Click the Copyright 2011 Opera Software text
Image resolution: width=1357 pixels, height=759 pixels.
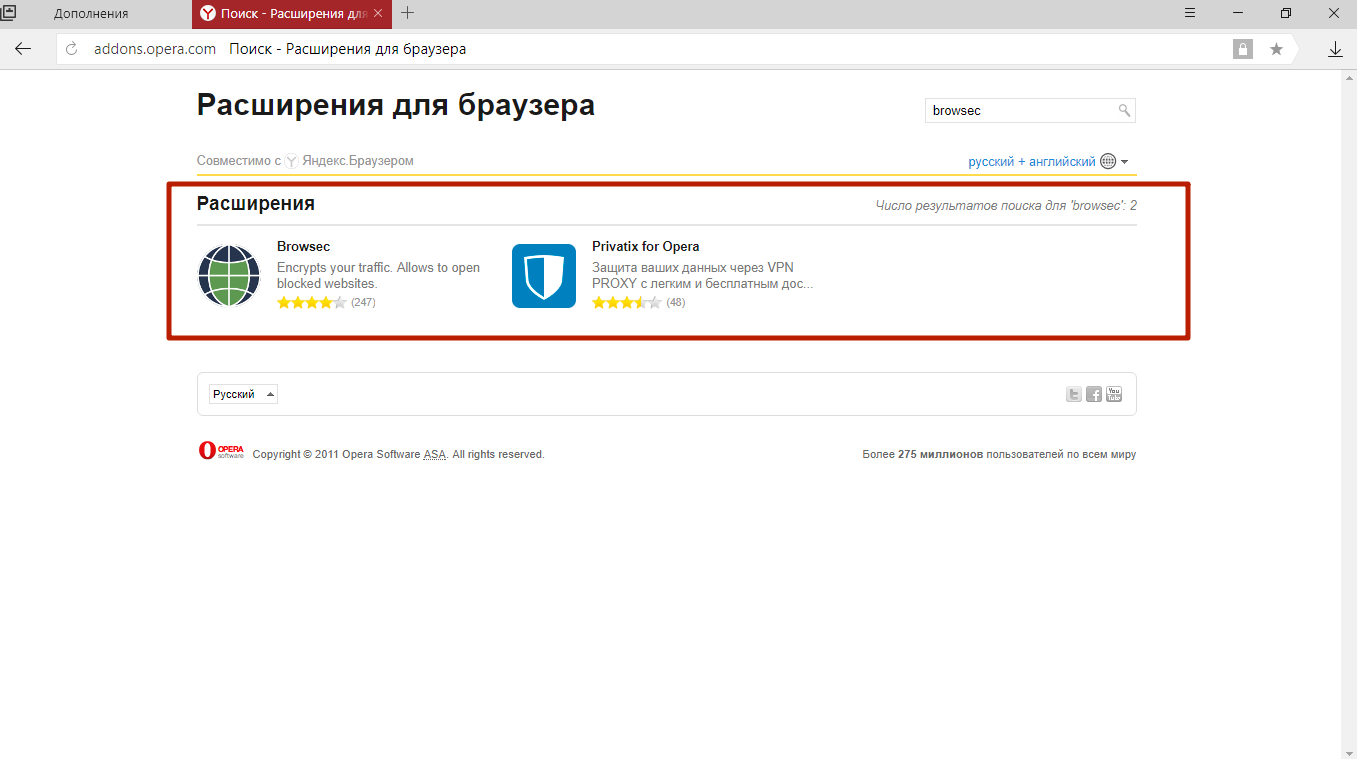(398, 454)
